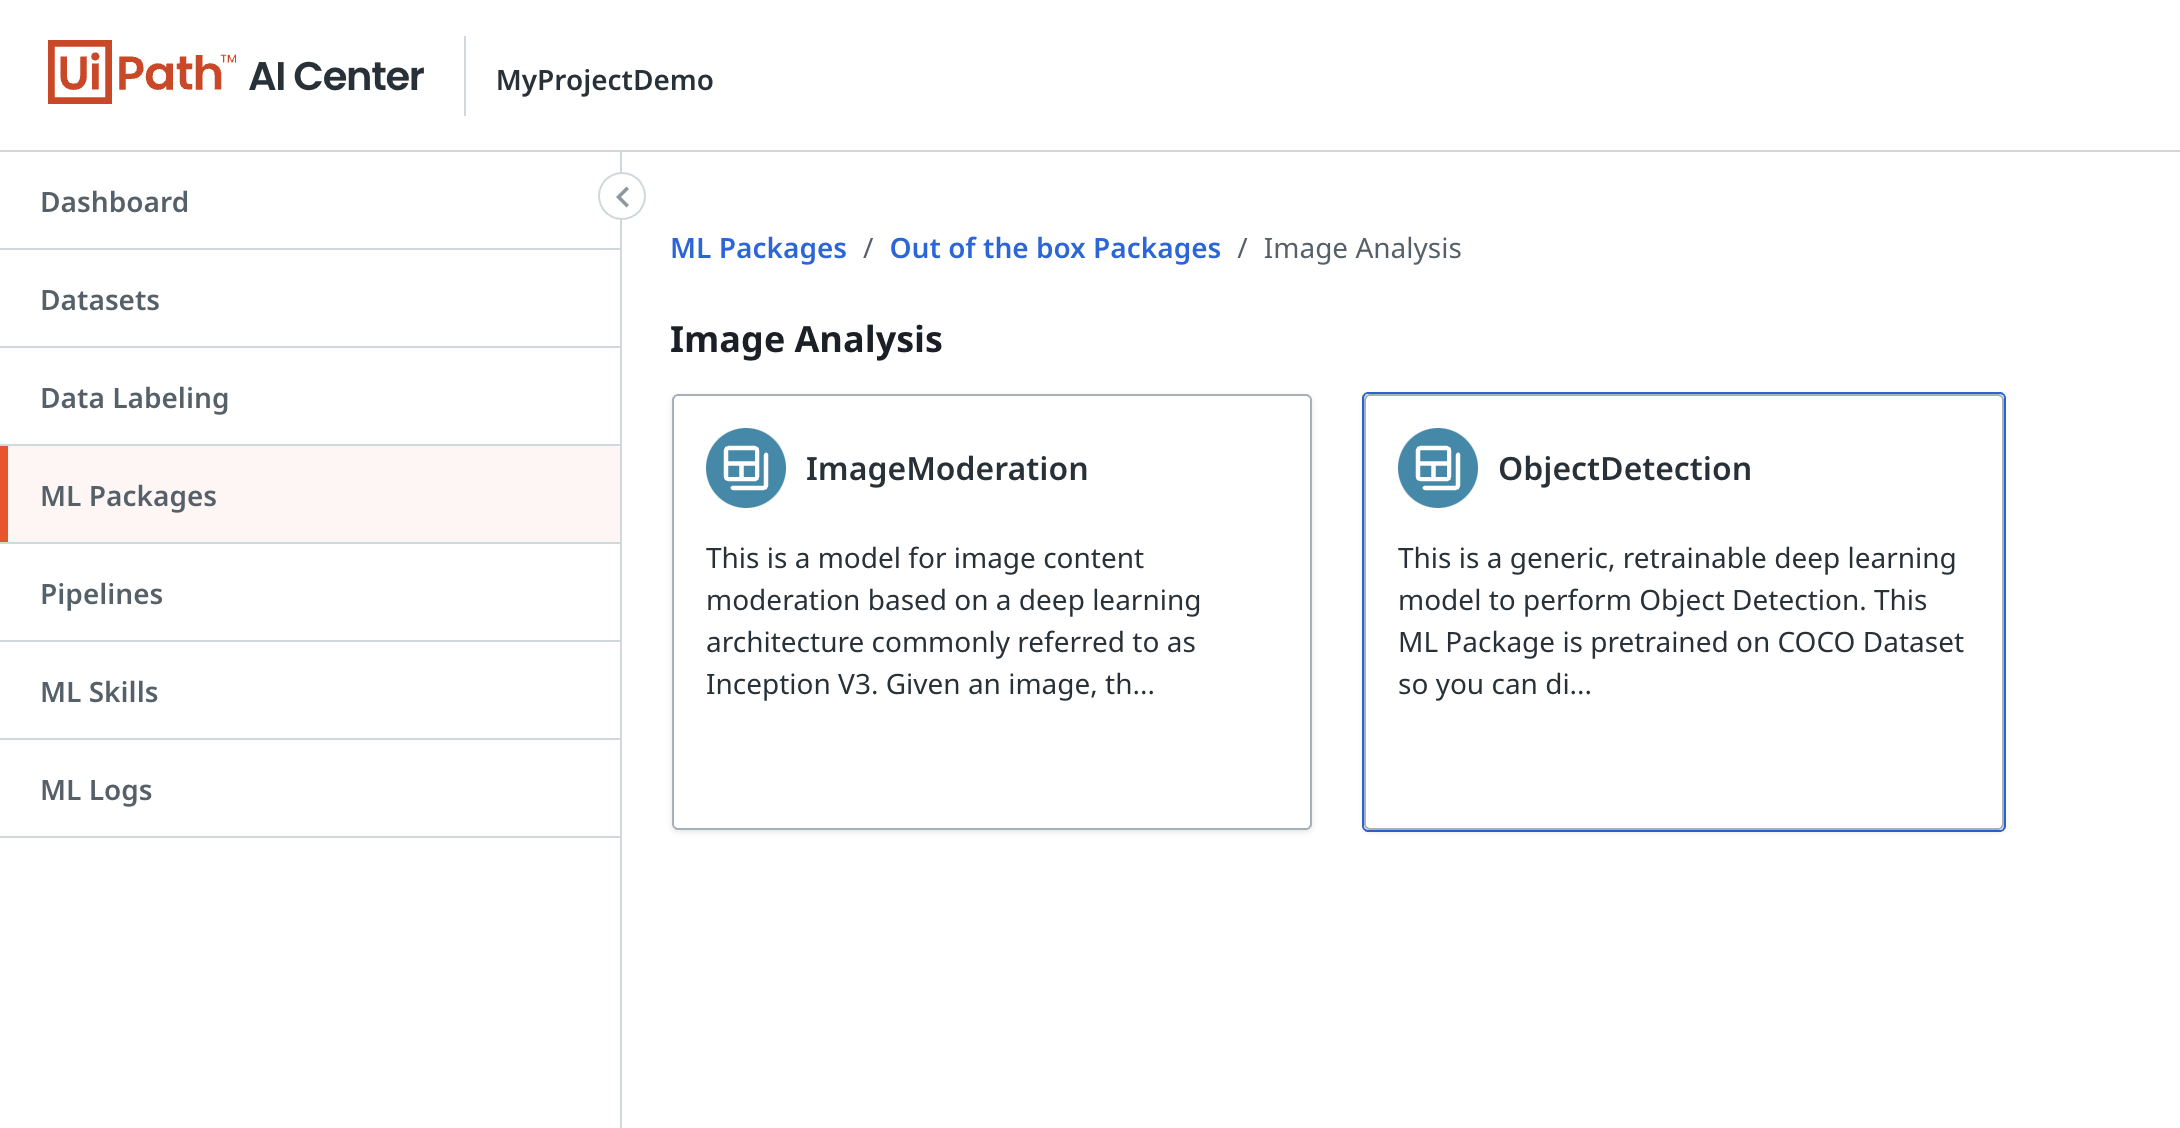The width and height of the screenshot is (2180, 1128).
Task: Click the Out of the box Packages link
Action: (1054, 247)
